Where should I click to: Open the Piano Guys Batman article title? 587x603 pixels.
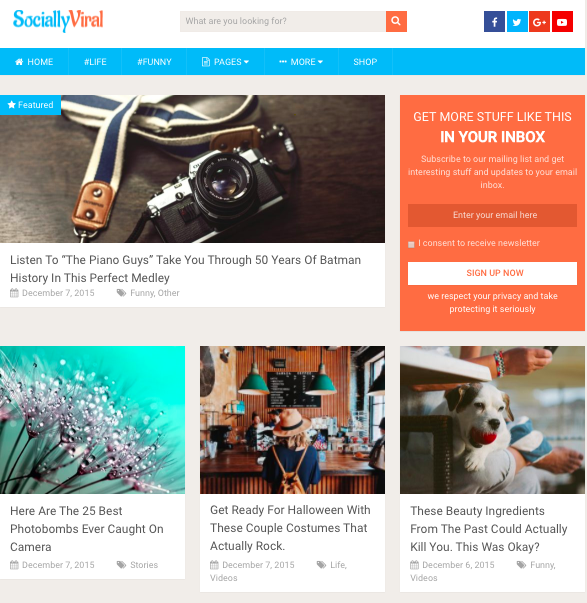coord(185,268)
